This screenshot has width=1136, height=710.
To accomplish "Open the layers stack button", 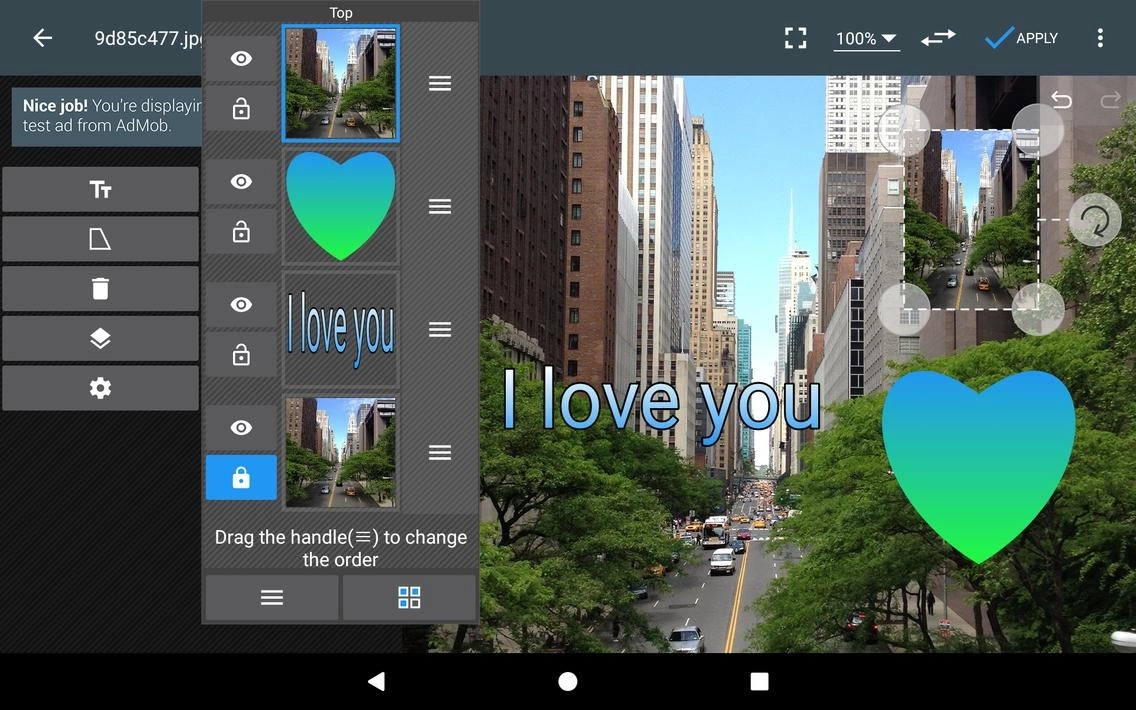I will click(x=100, y=338).
